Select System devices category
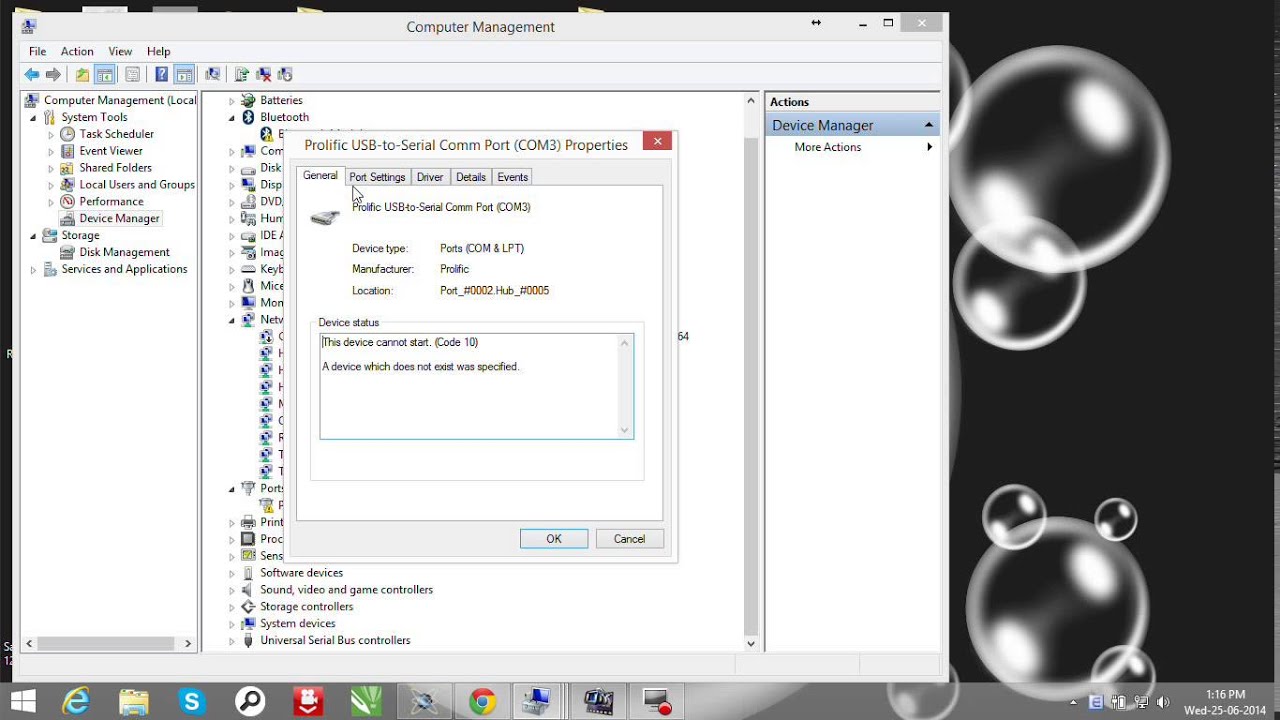 pyautogui.click(x=297, y=624)
